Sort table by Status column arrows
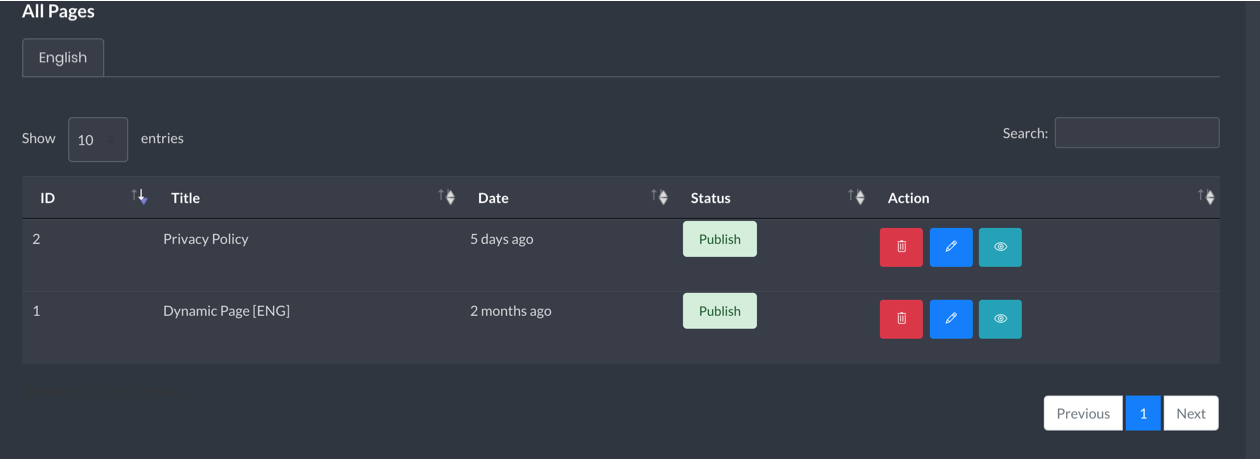Screen dimensions: 1260x459 pyautogui.click(x=857, y=197)
